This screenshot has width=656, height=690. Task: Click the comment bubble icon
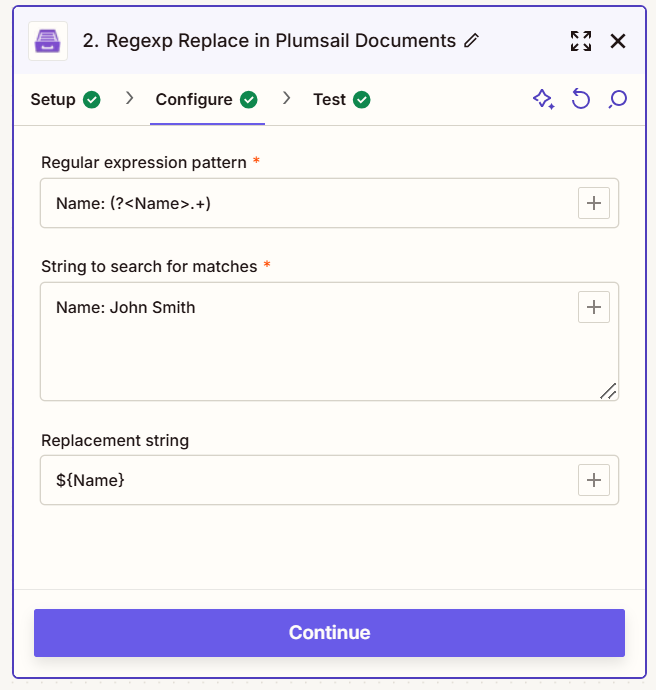tap(618, 99)
